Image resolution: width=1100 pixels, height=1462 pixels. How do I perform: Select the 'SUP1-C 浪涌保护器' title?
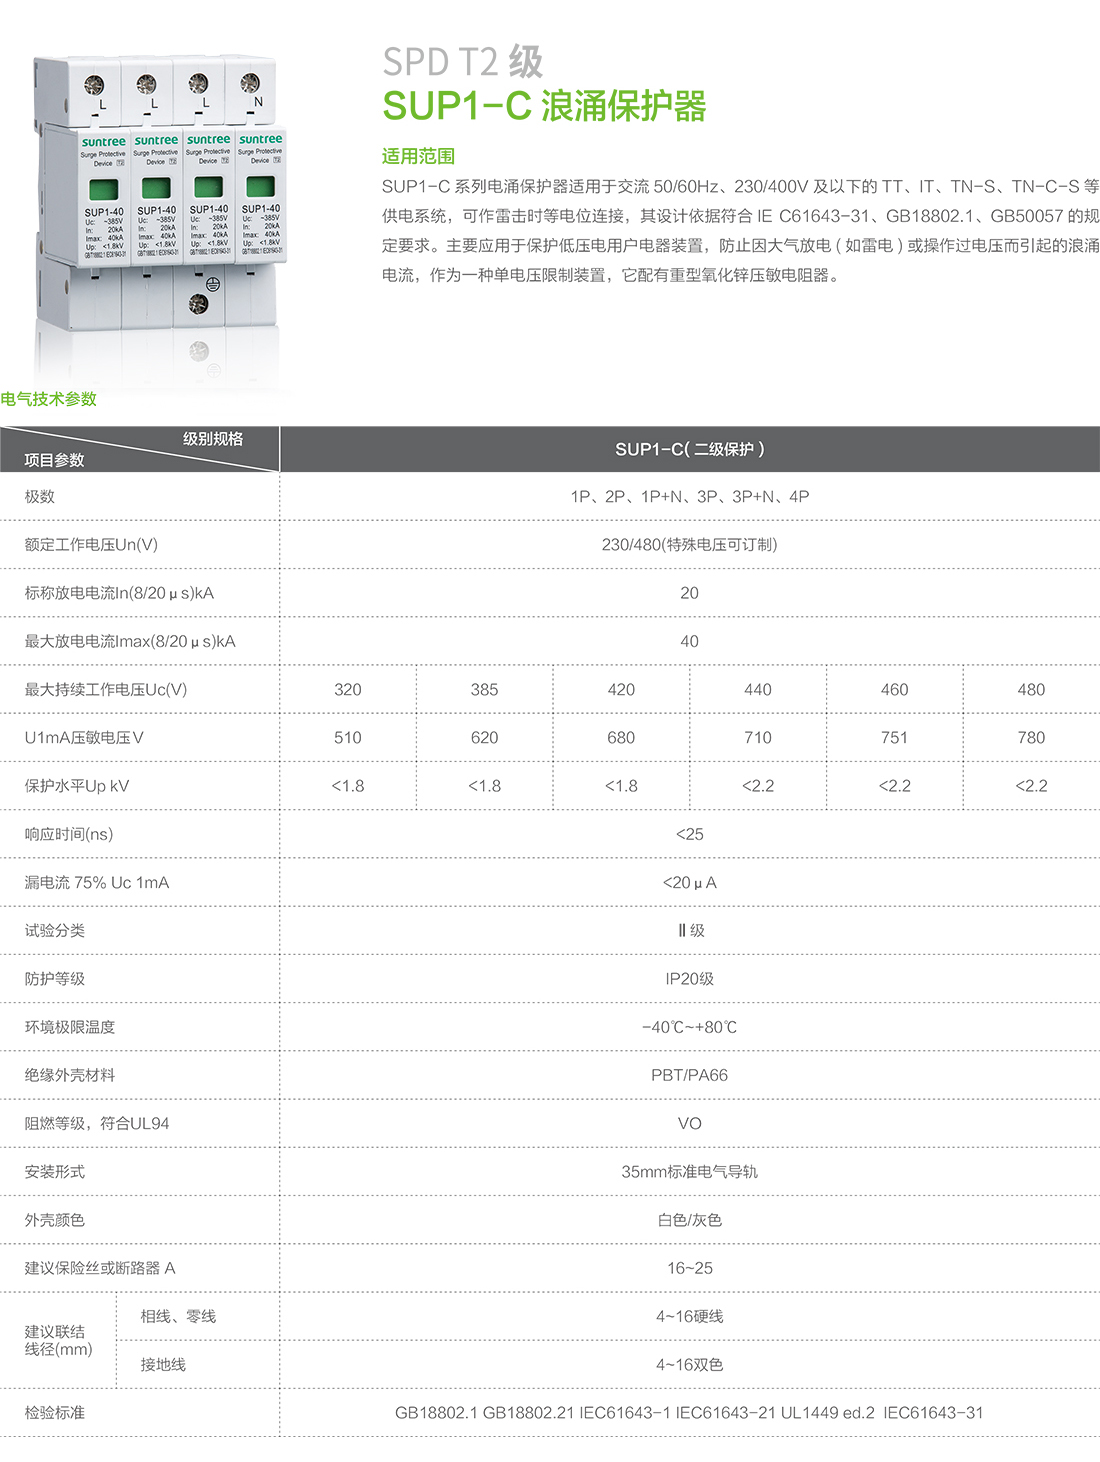544,106
